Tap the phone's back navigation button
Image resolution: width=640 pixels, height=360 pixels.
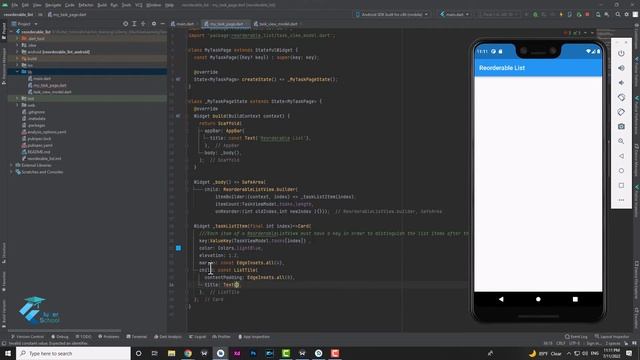point(501,299)
